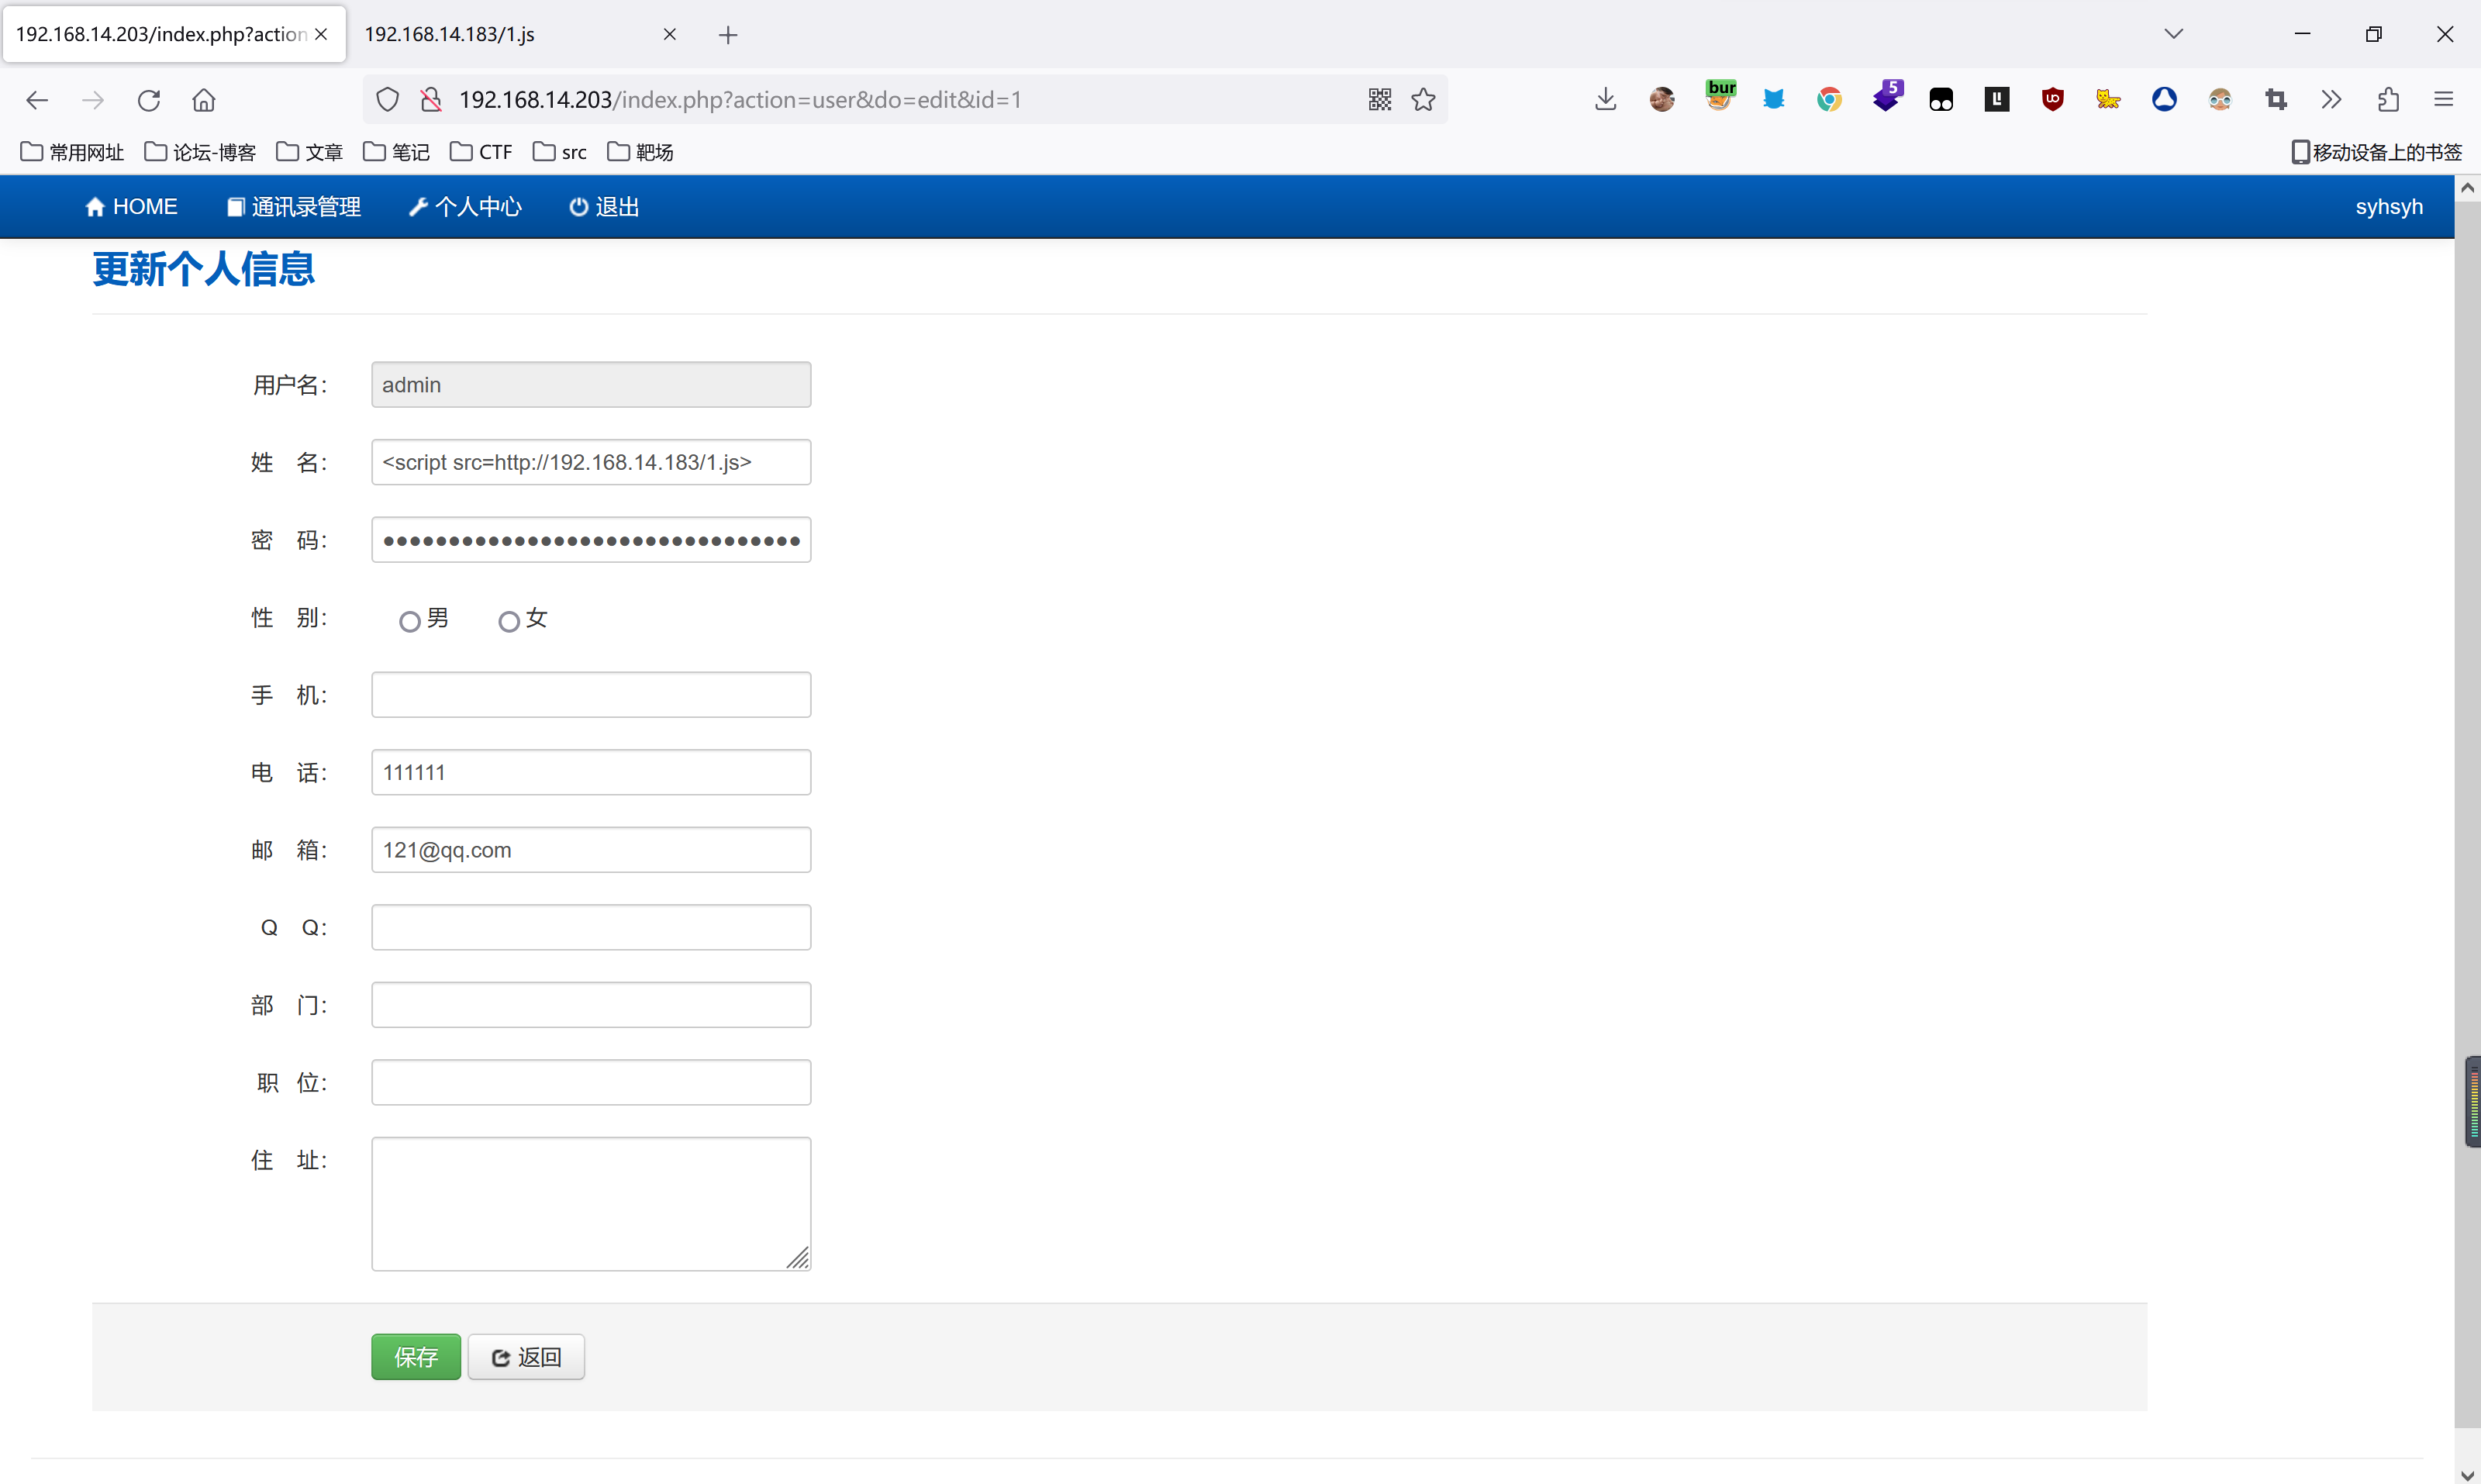Expand the list all tabs dropdown
This screenshot has height=1484, width=2481.
coord(2173,34)
